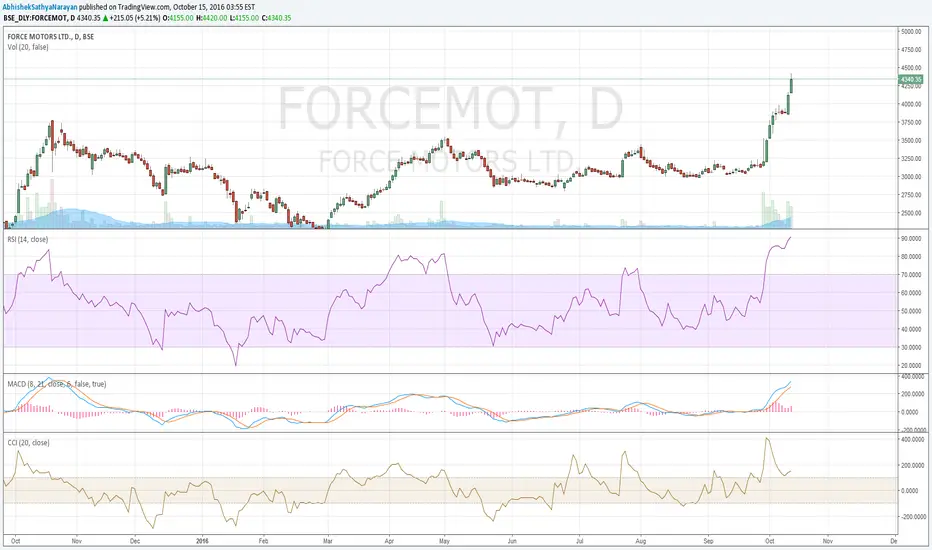Click the green 4340.35 current price tag

910,79
